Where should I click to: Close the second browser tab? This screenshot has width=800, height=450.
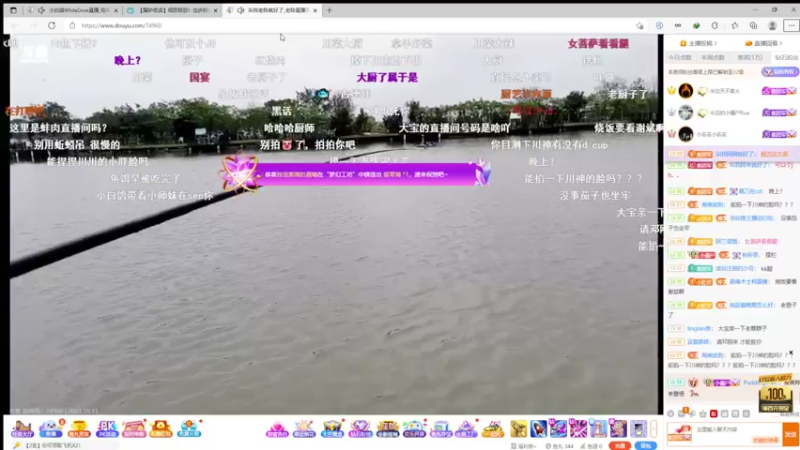tap(215, 10)
